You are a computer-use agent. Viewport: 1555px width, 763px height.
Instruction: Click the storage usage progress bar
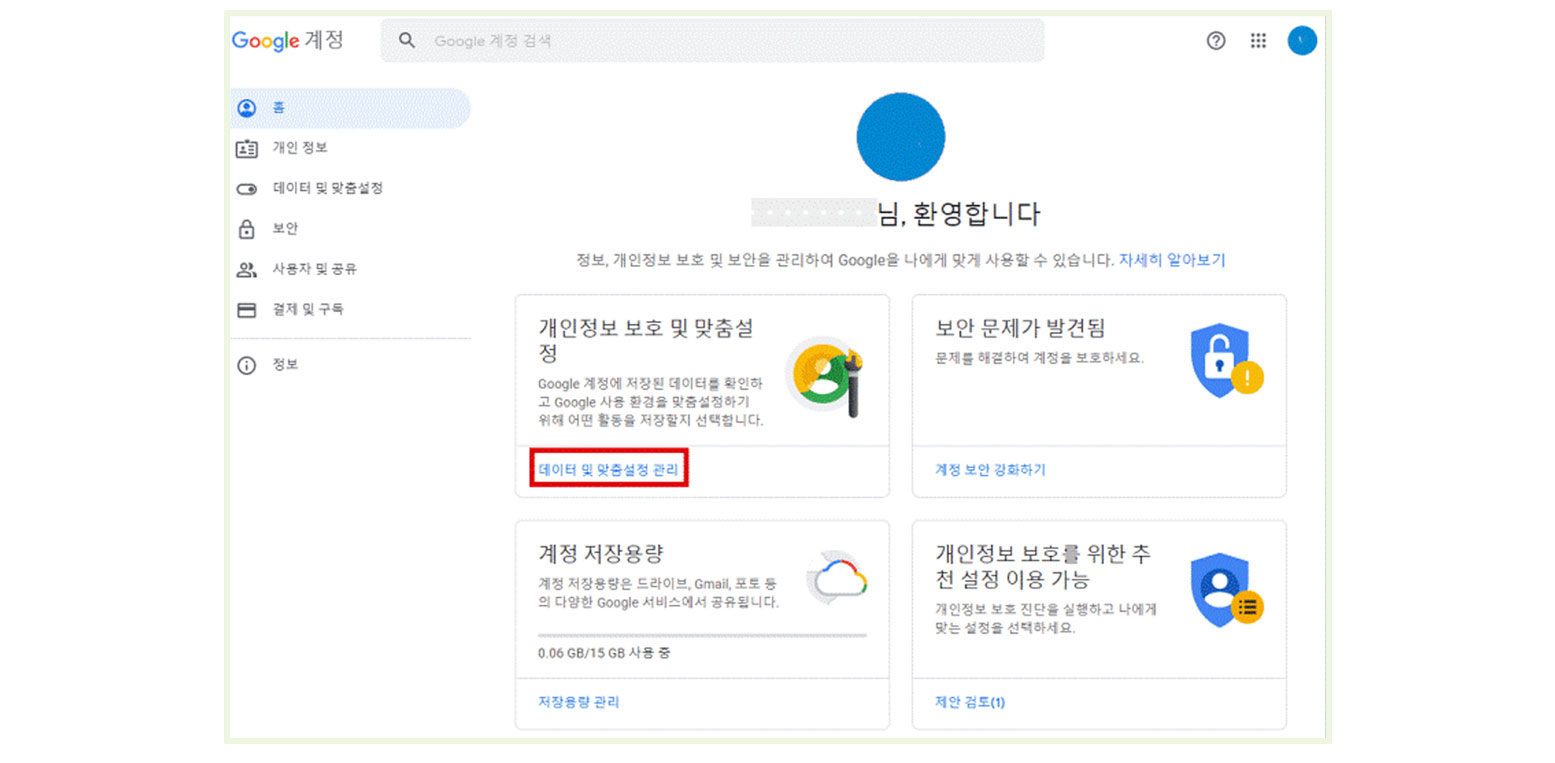[702, 635]
